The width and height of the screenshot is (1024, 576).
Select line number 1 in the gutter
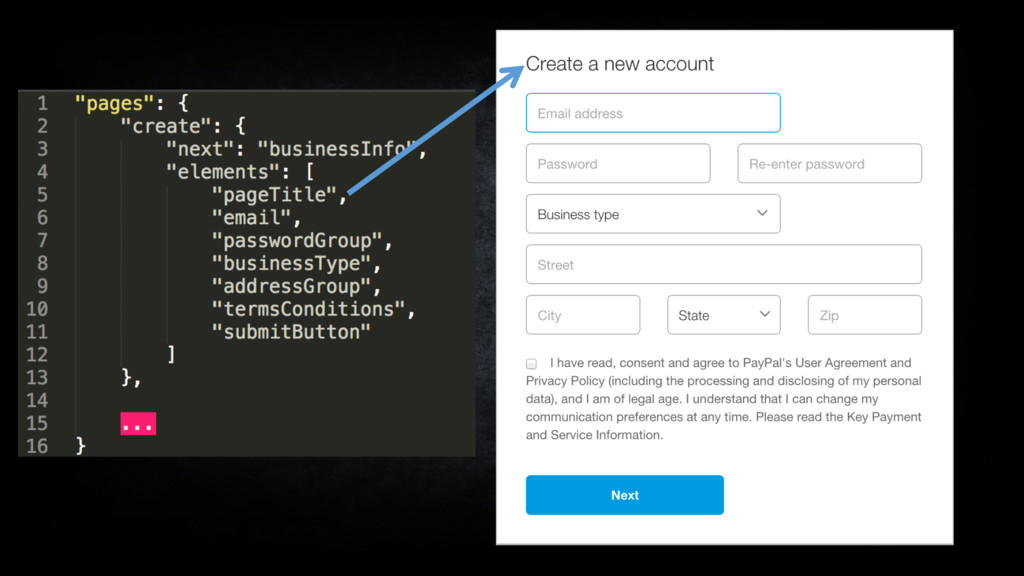[42, 103]
